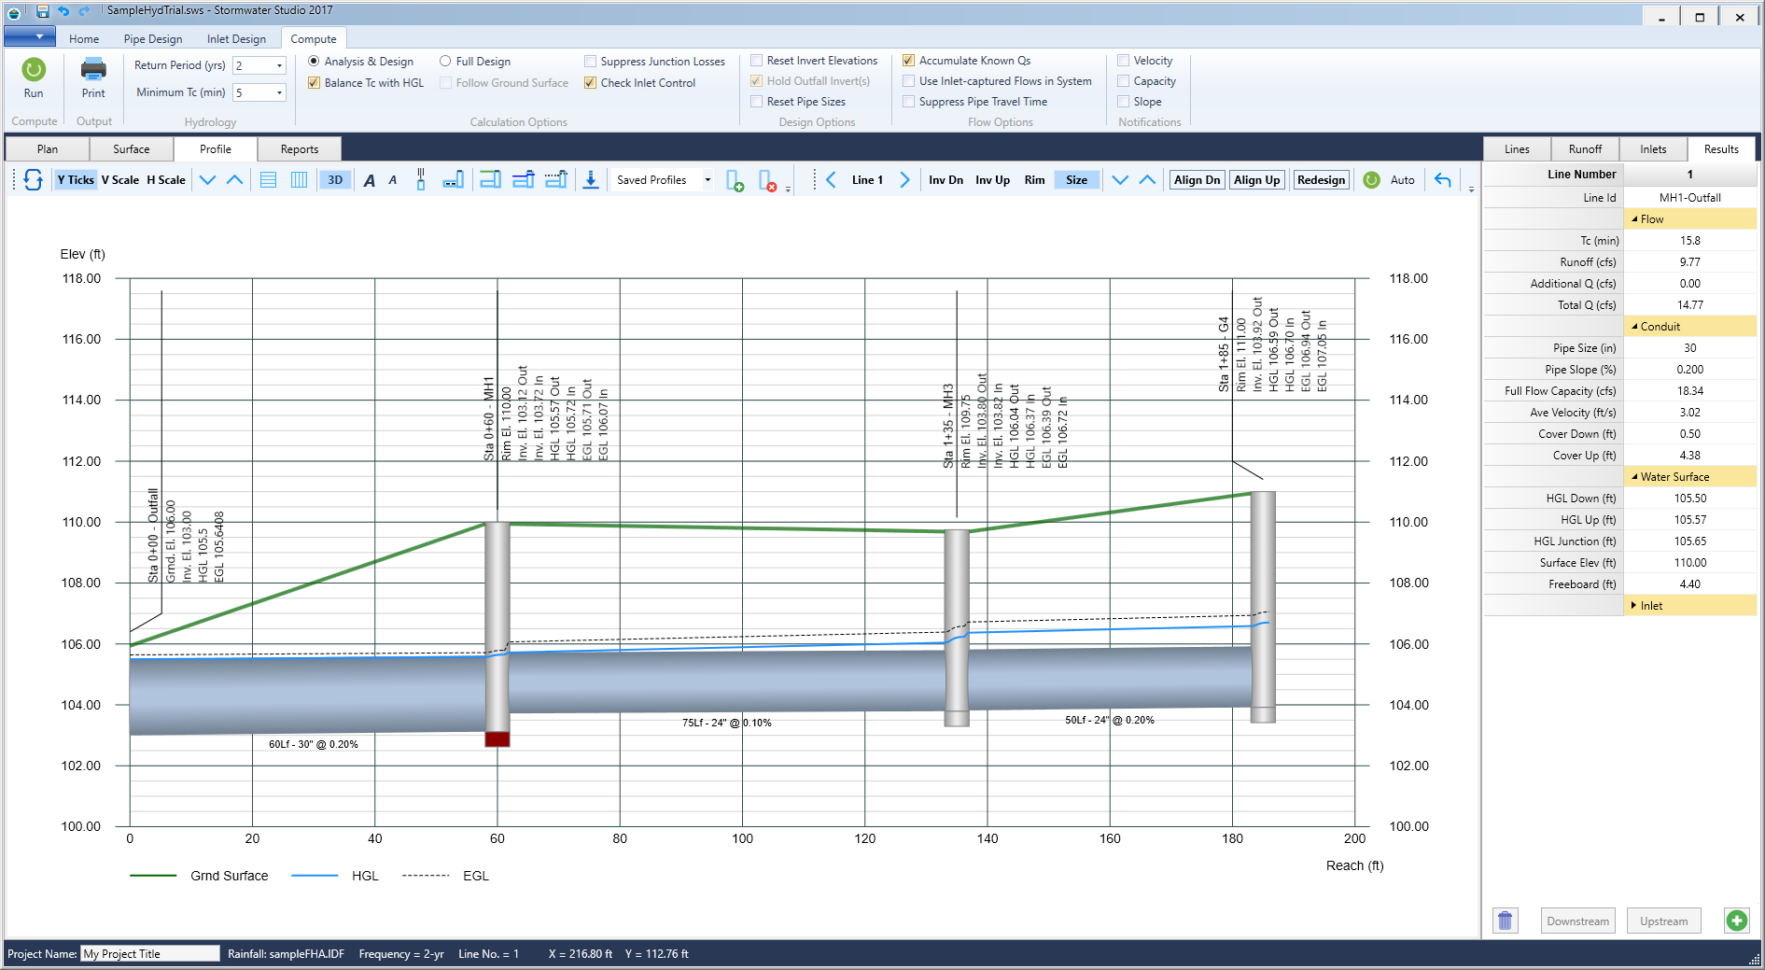
Task: Toggle the 3D profile view icon
Action: pos(335,180)
